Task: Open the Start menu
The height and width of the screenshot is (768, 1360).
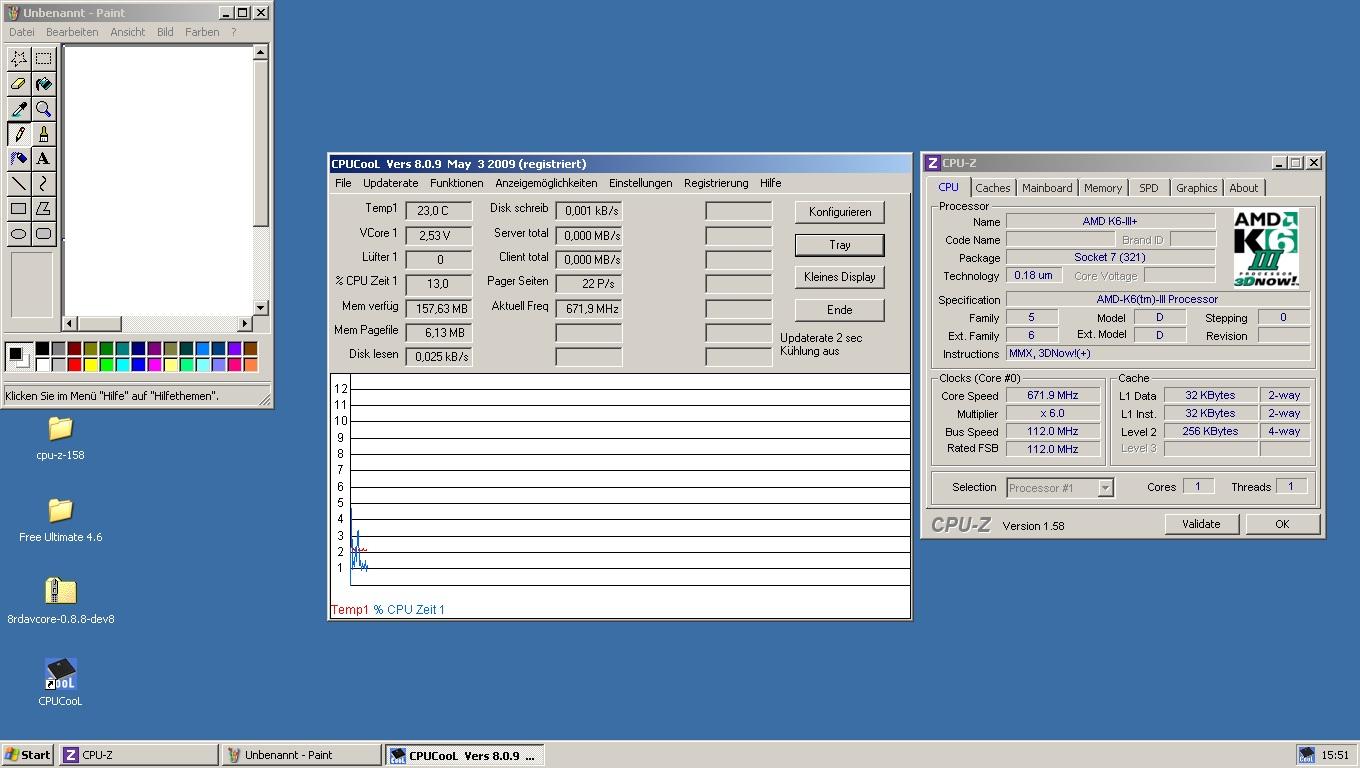Action: coord(28,755)
